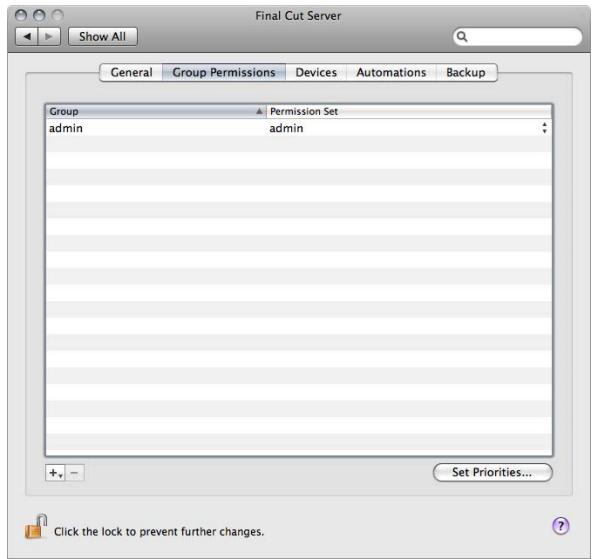The image size is (593, 559).
Task: Click the window close button
Action: coord(21,16)
